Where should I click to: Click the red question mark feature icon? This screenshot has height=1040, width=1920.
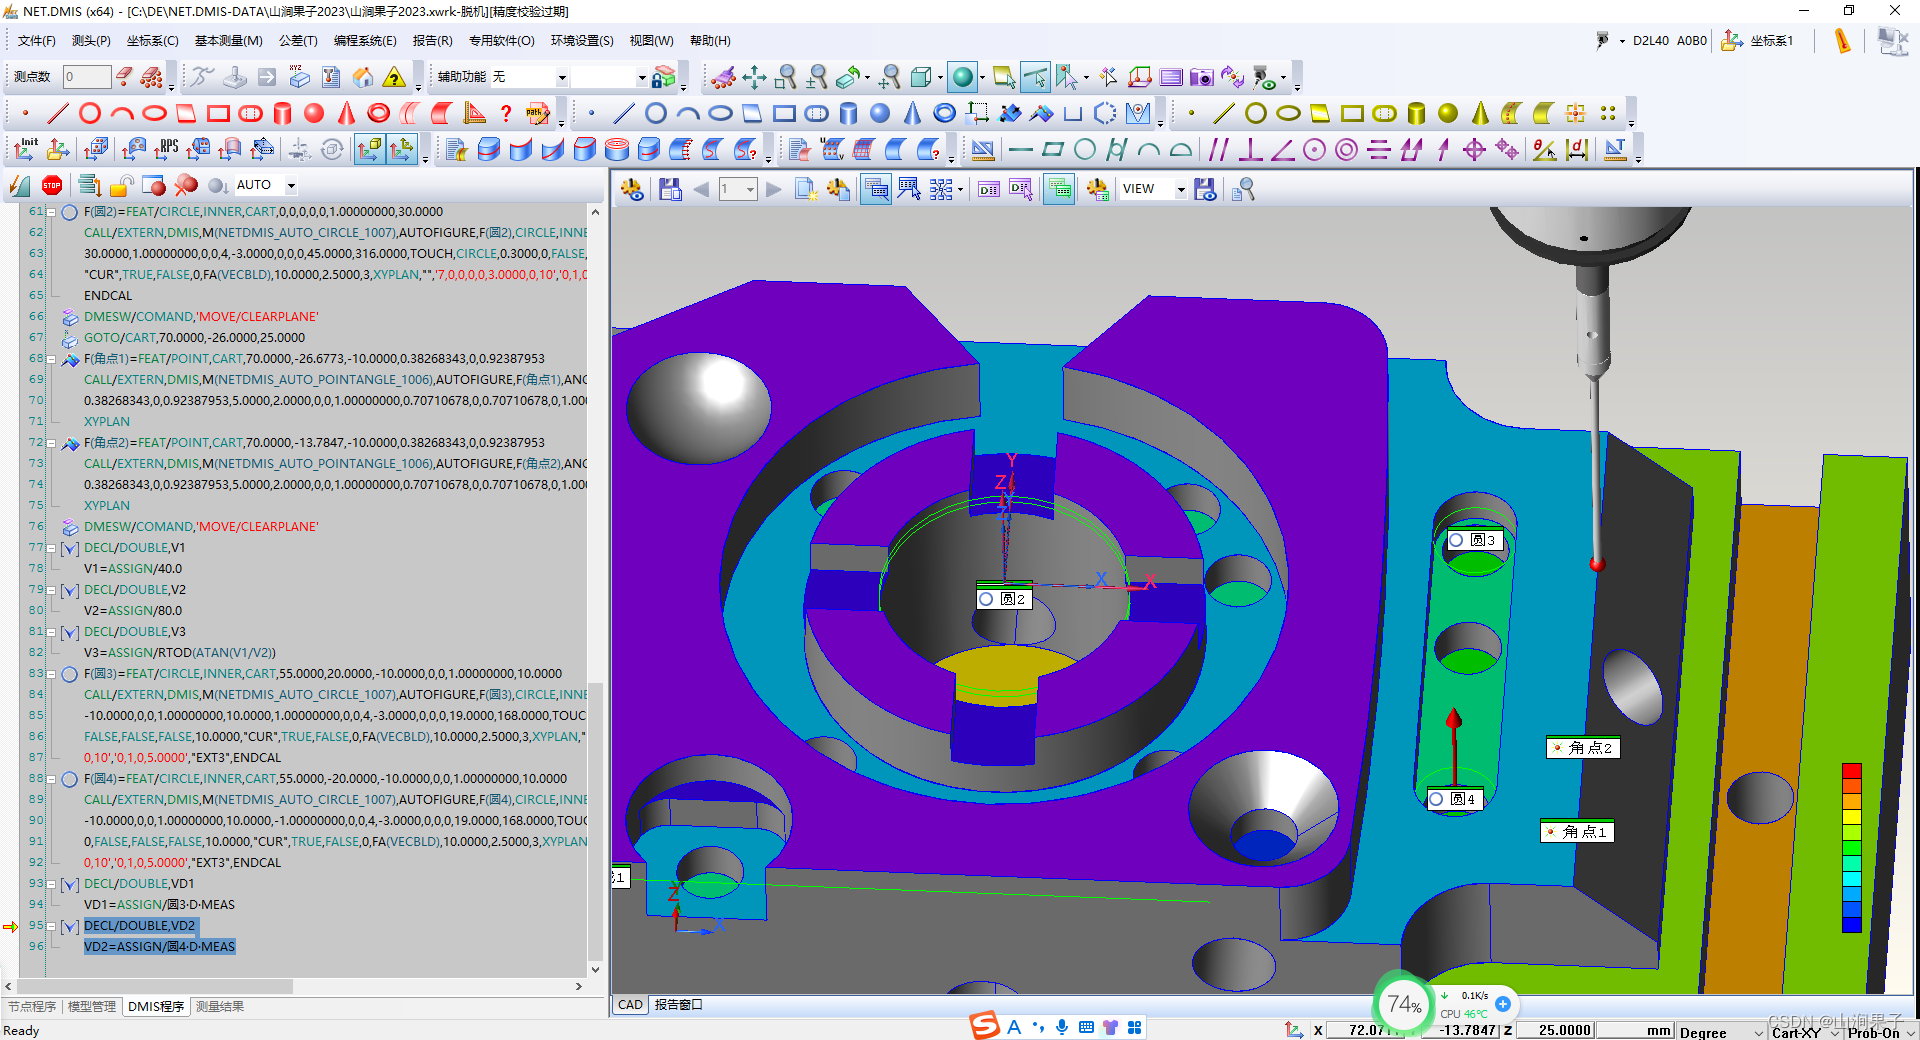[x=506, y=113]
